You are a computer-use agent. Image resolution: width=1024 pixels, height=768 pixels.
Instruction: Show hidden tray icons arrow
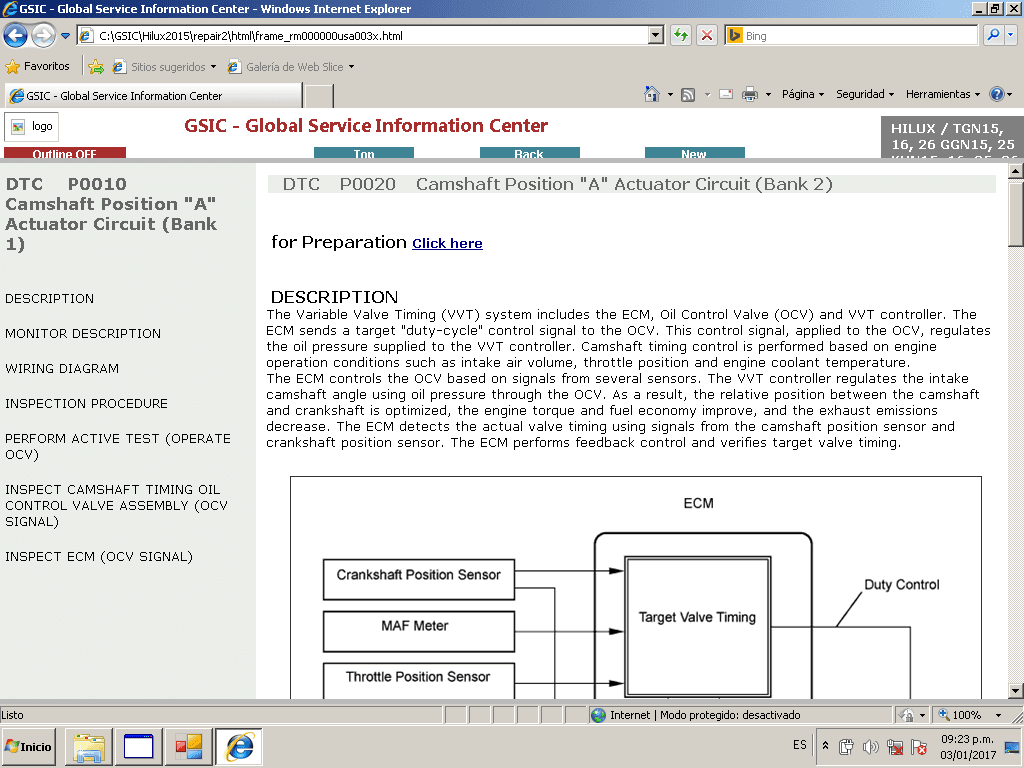click(825, 746)
